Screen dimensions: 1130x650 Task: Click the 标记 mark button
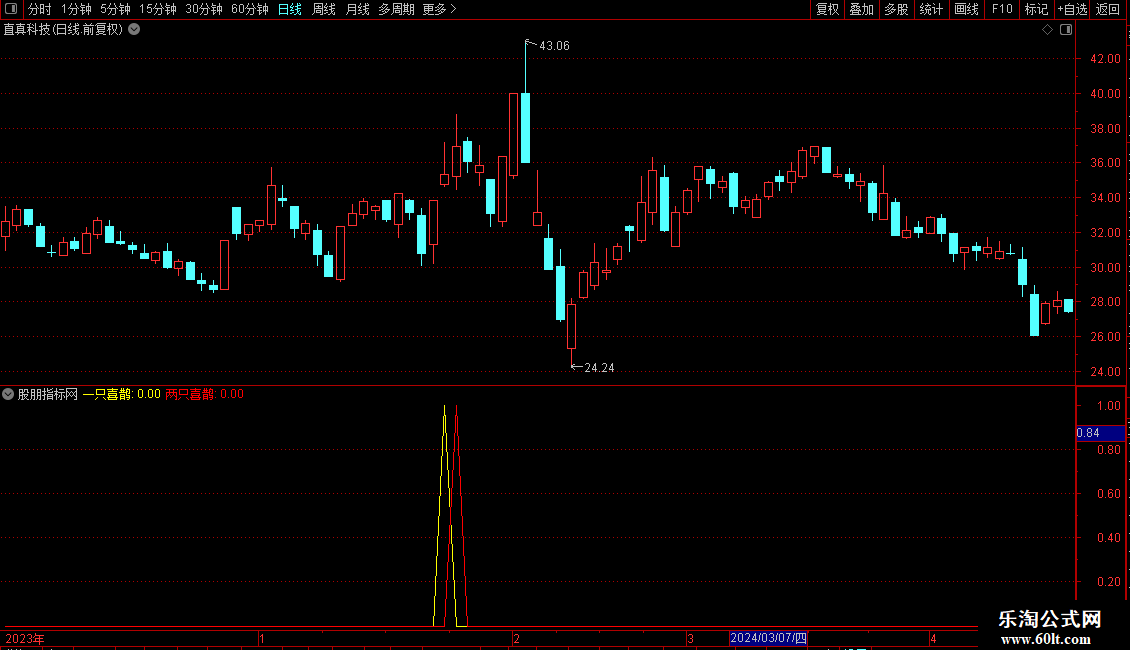1036,9
